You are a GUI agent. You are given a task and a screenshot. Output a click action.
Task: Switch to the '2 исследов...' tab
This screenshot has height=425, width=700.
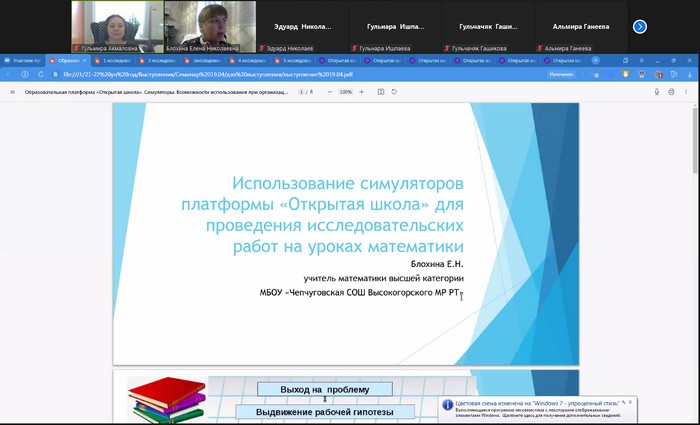158,61
